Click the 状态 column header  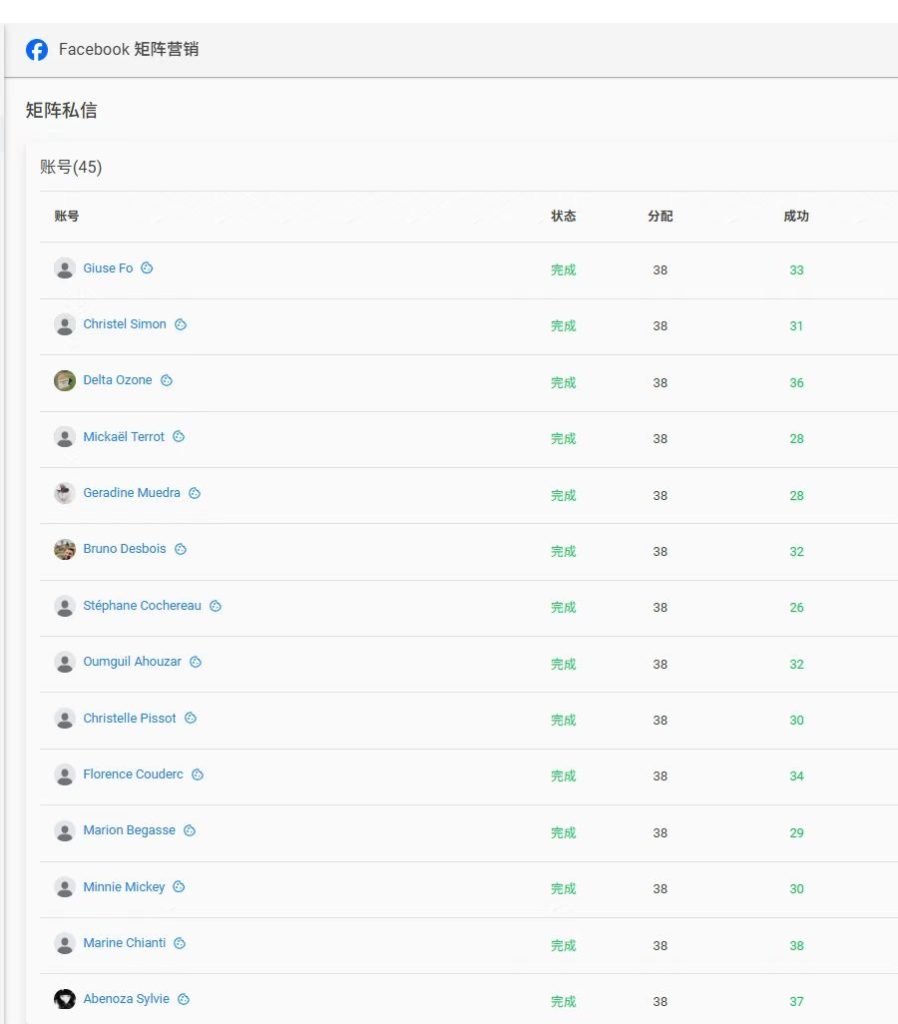click(x=563, y=216)
